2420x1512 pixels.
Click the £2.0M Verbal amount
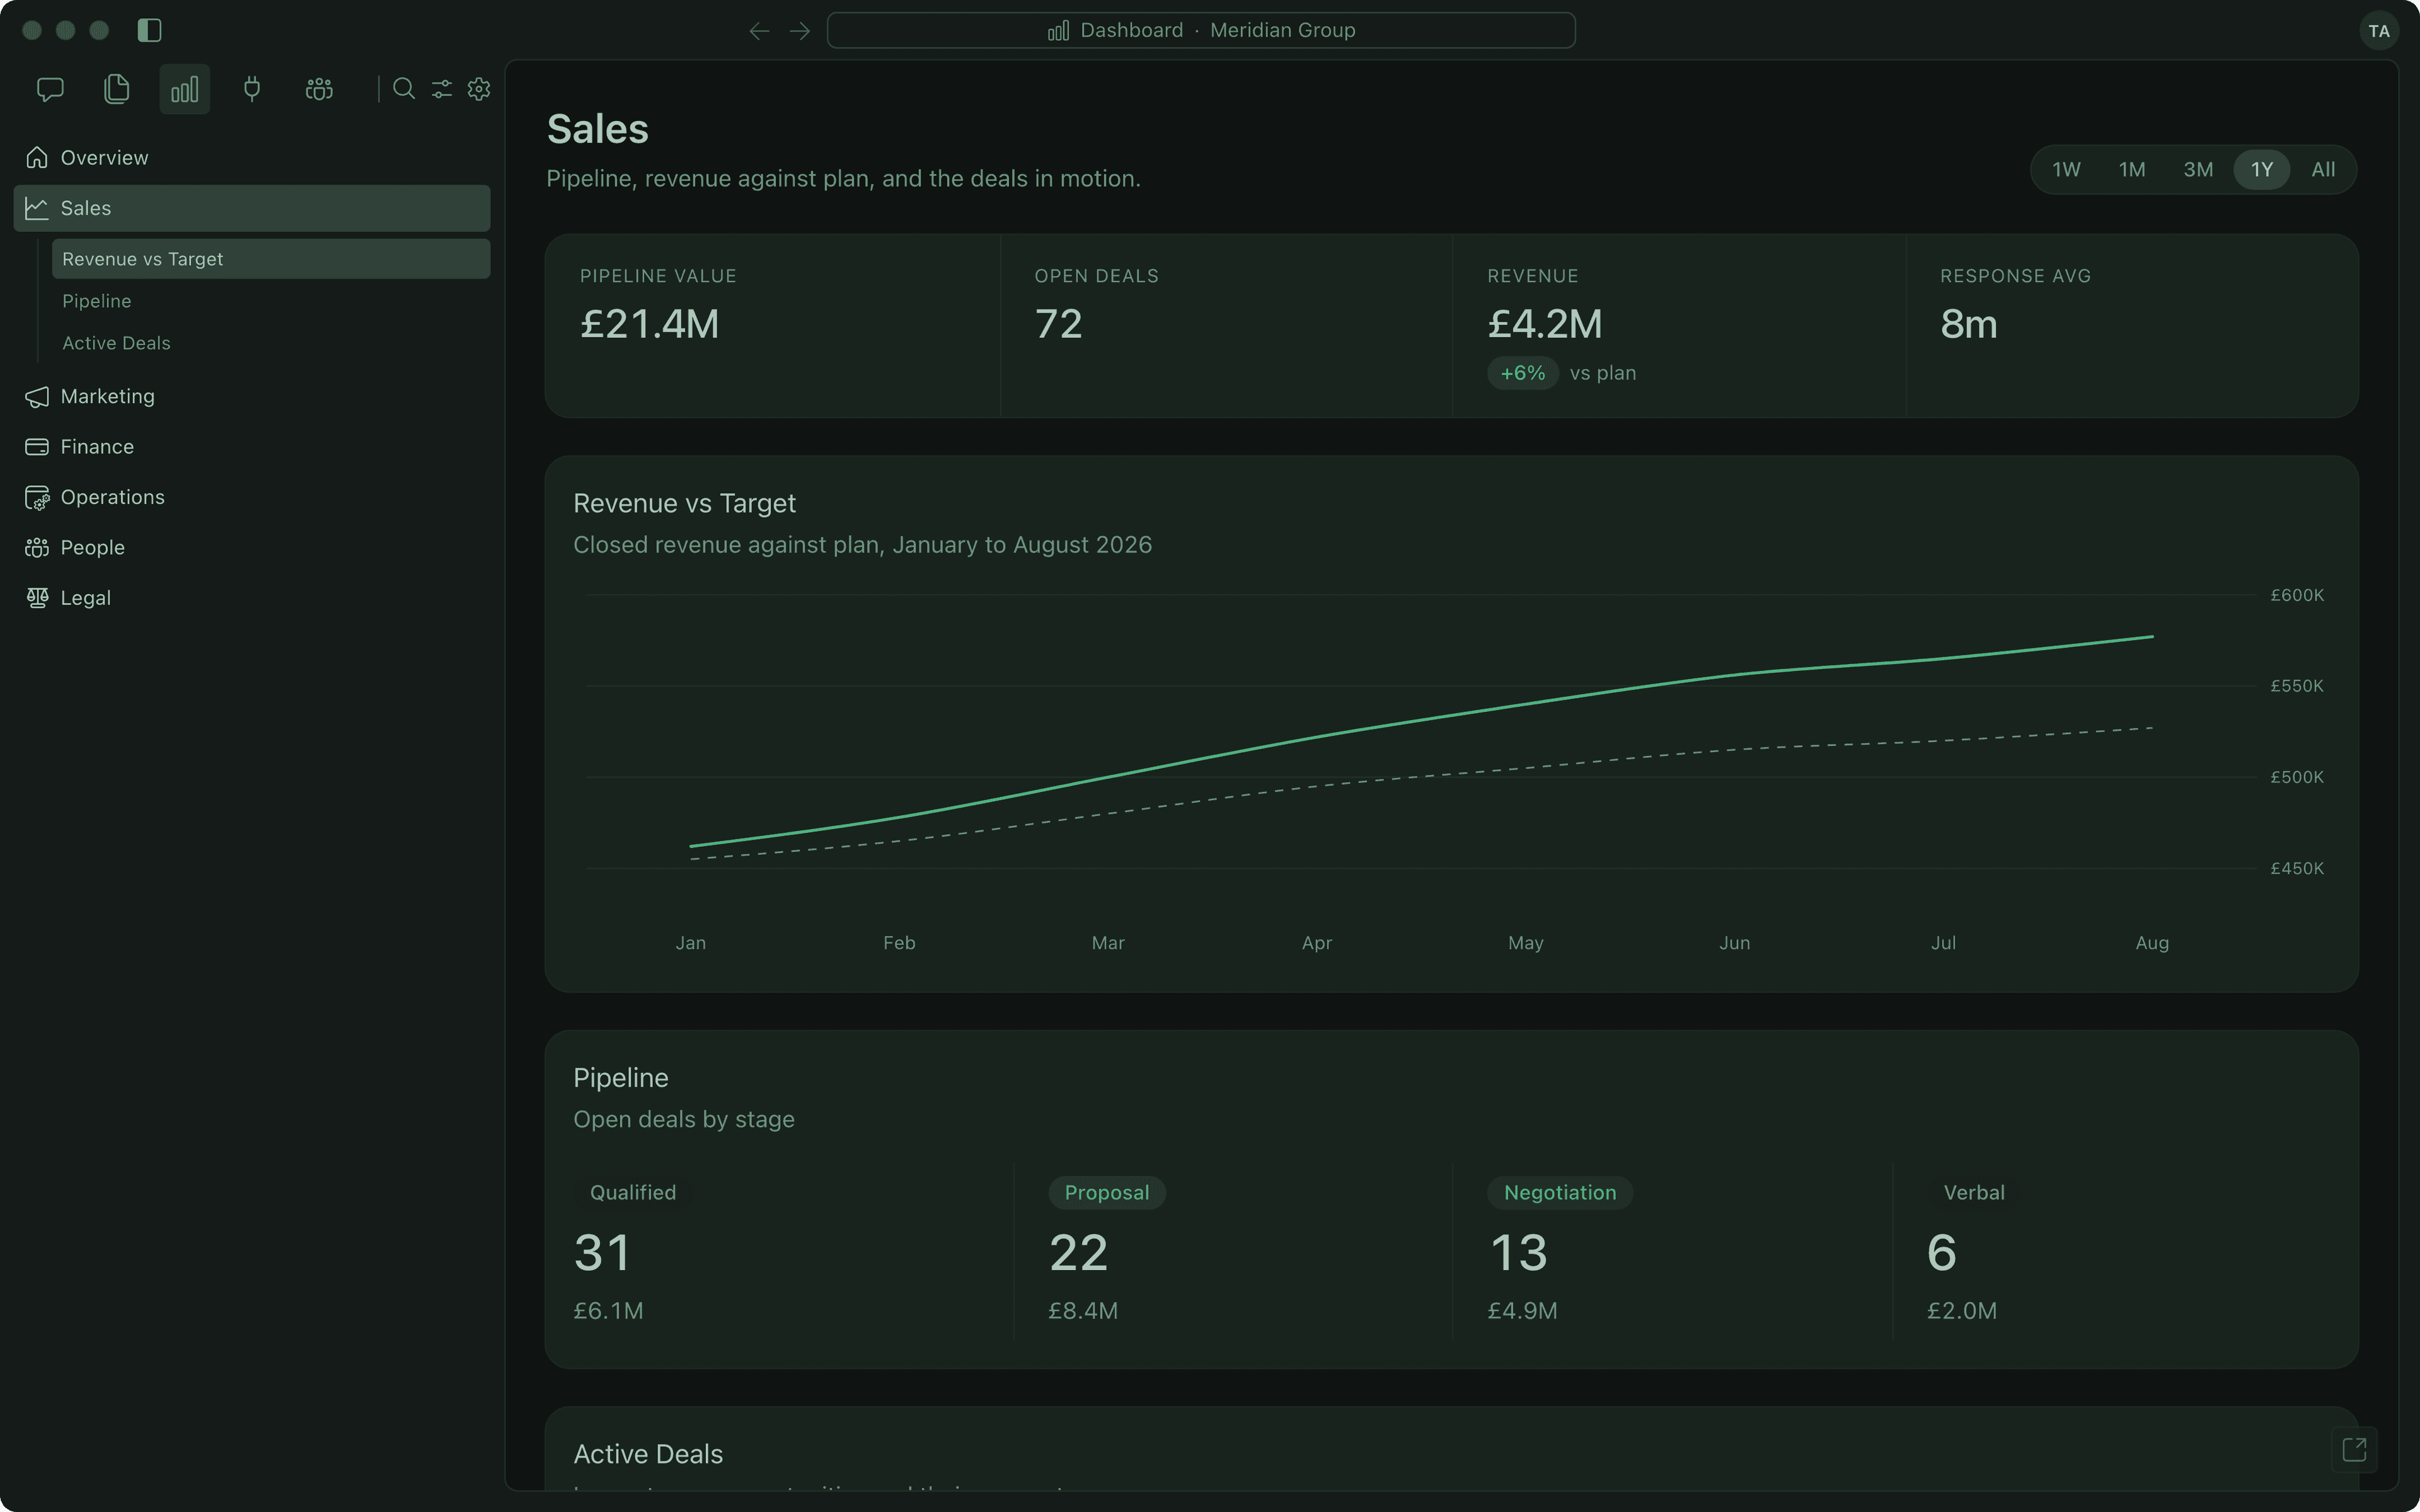click(1962, 1310)
